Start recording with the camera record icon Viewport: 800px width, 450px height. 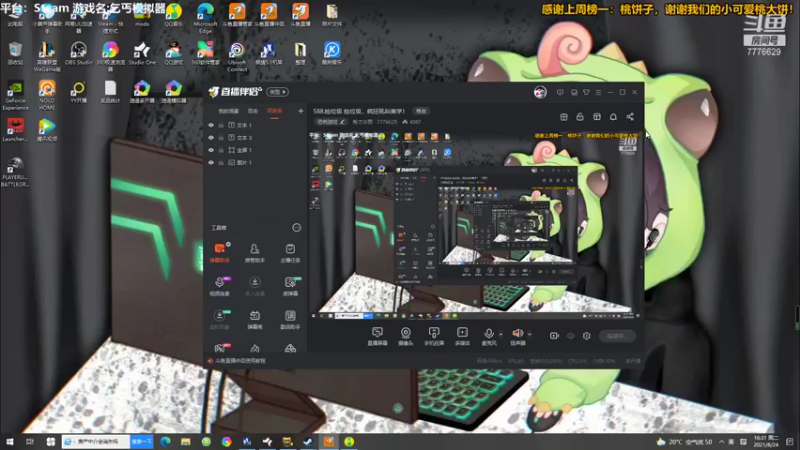tap(554, 336)
